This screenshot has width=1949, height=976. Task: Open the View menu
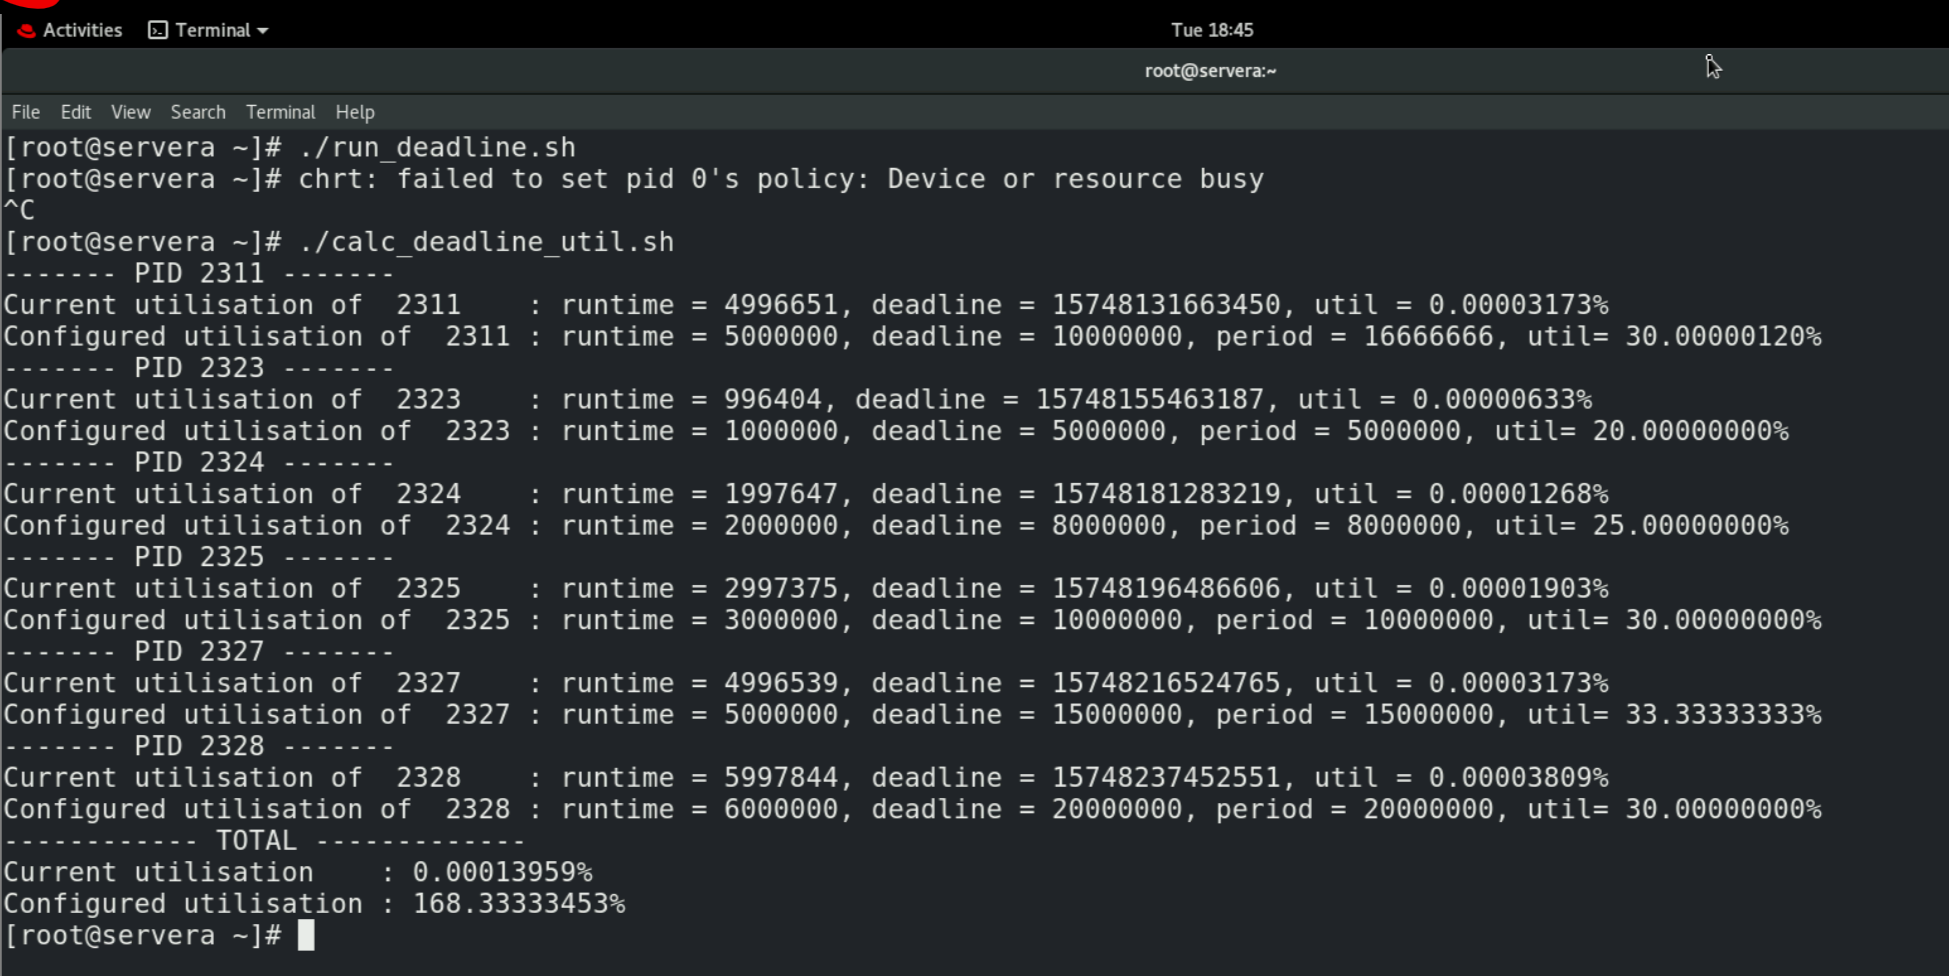point(130,112)
